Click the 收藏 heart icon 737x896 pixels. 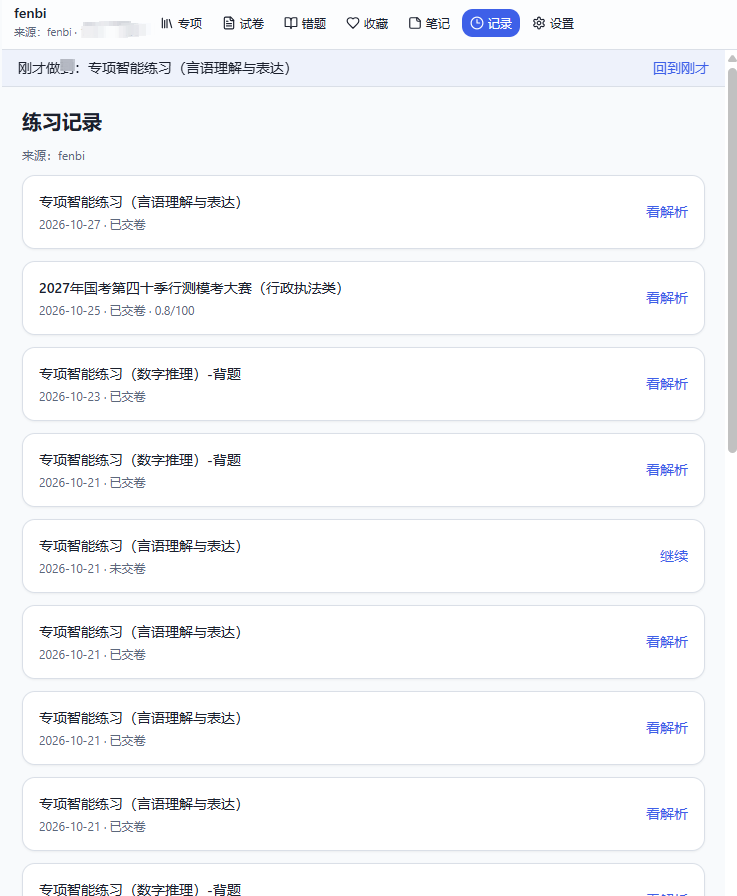pos(353,23)
